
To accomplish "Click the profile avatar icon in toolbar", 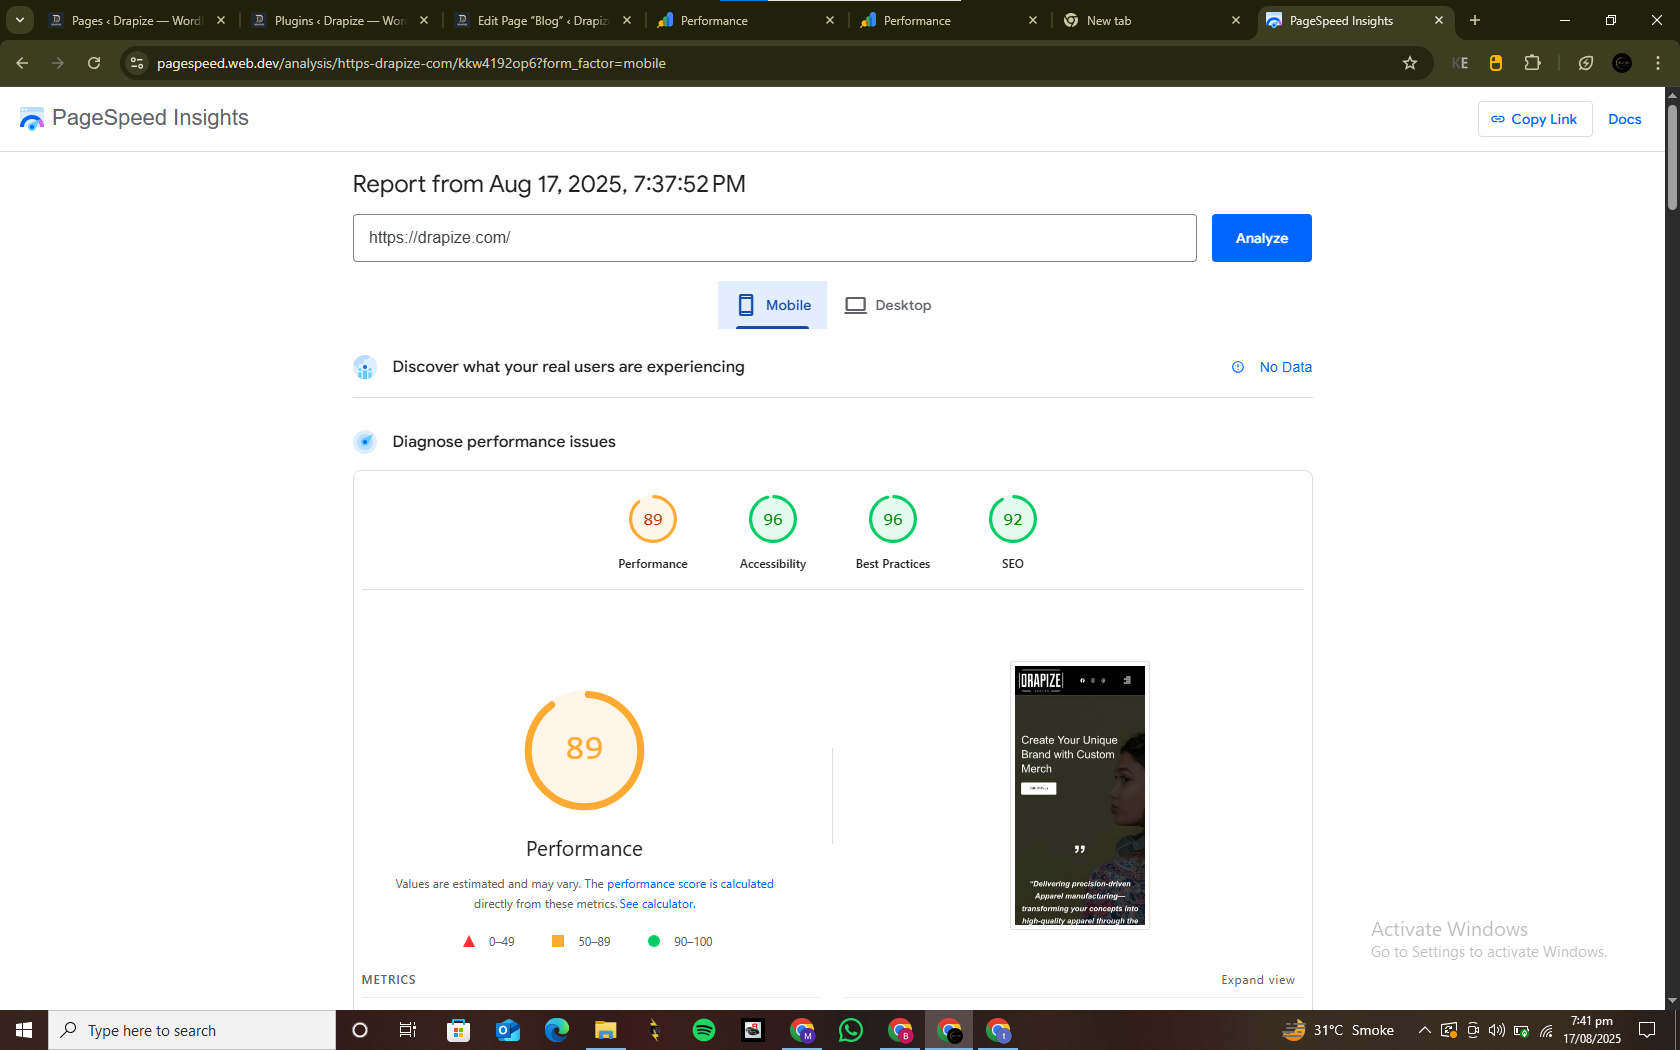I will [1622, 63].
